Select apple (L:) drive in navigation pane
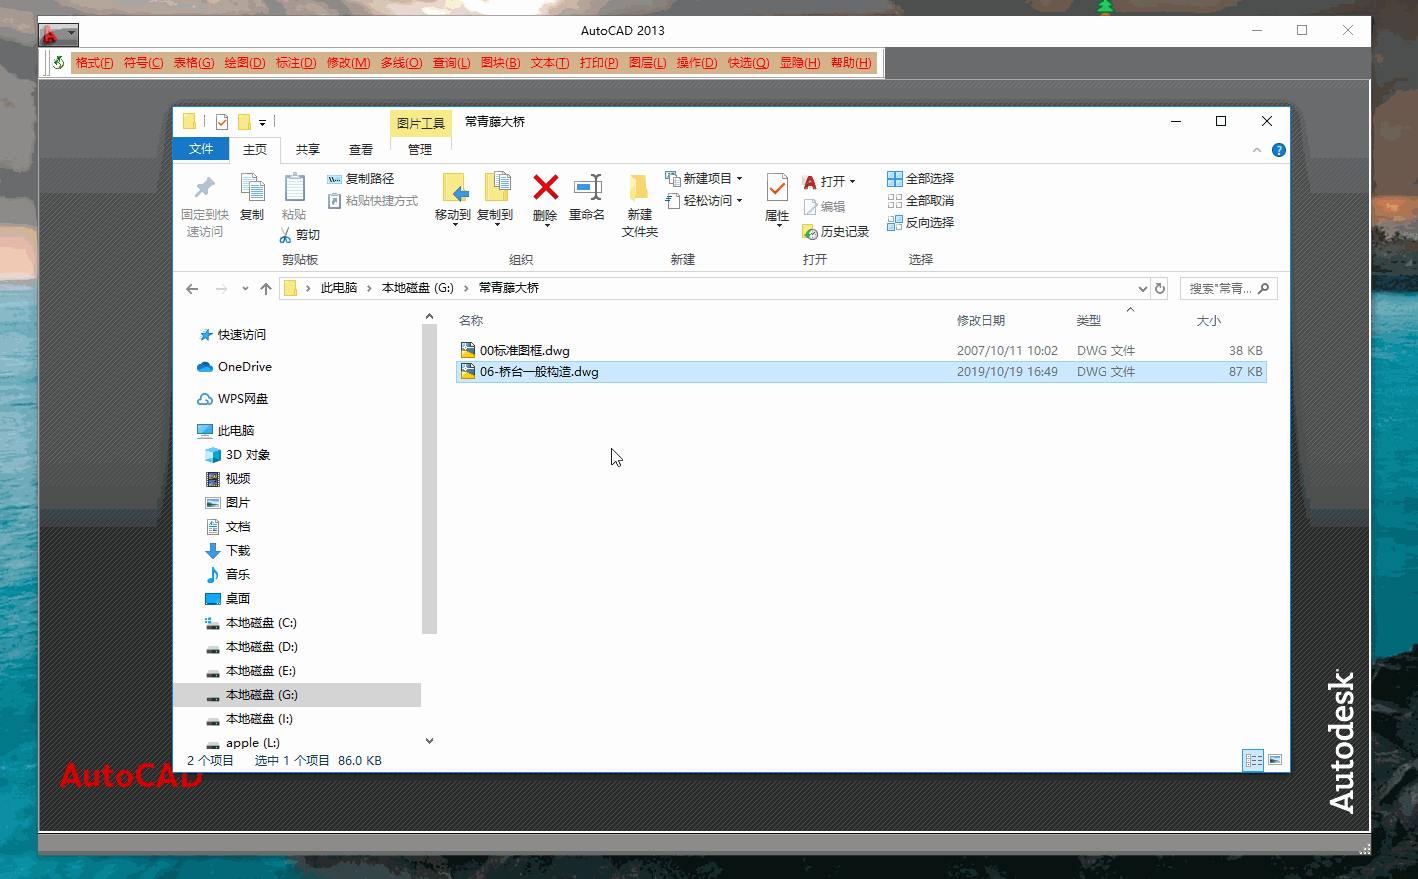Image resolution: width=1418 pixels, height=879 pixels. tap(253, 743)
